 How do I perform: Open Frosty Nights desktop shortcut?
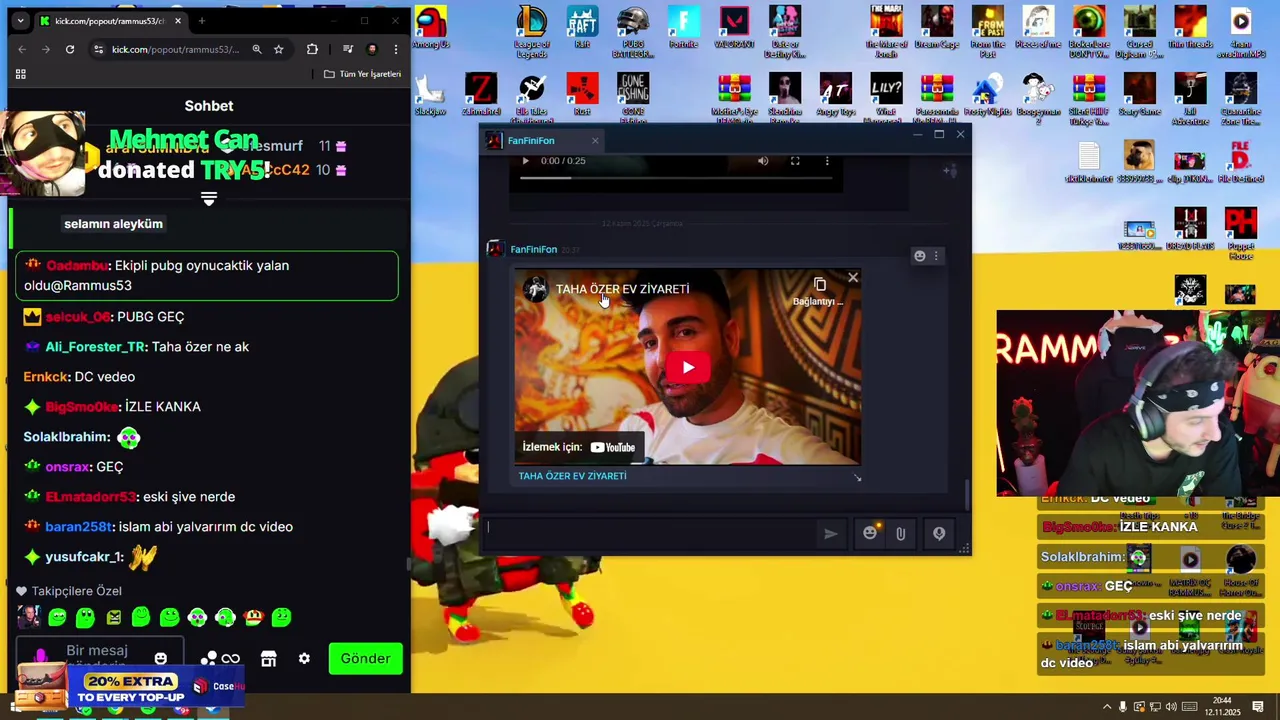point(988,95)
